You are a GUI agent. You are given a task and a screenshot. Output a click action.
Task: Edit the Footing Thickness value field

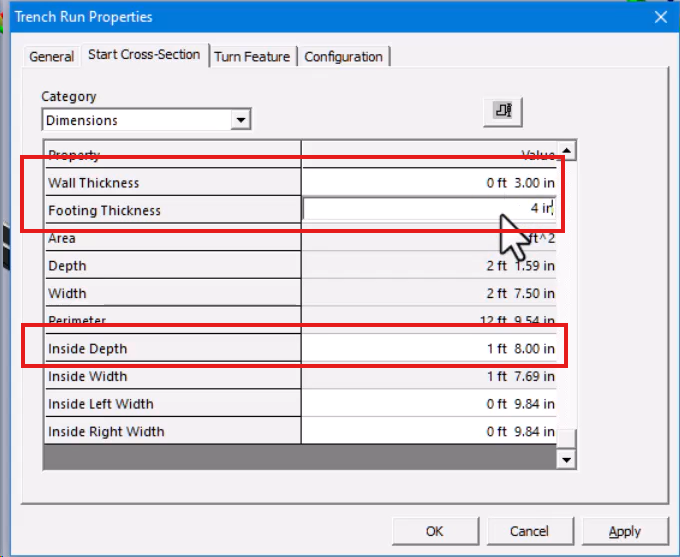428,209
